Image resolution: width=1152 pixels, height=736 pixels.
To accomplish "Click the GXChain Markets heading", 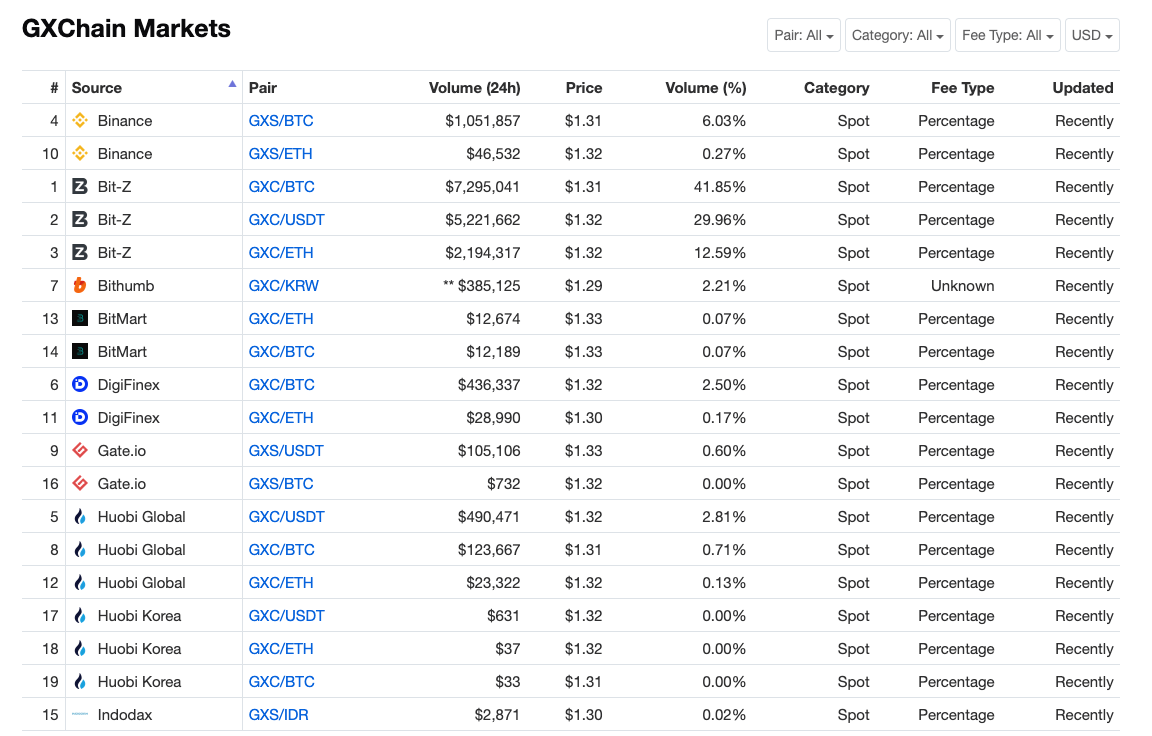I will [126, 29].
